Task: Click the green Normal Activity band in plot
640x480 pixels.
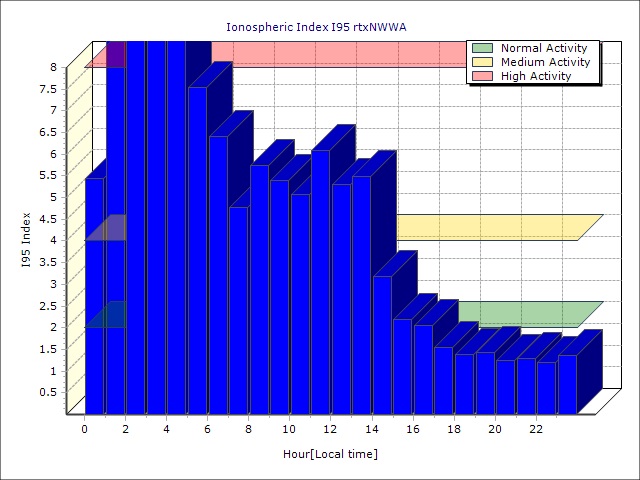Action: coord(520,314)
